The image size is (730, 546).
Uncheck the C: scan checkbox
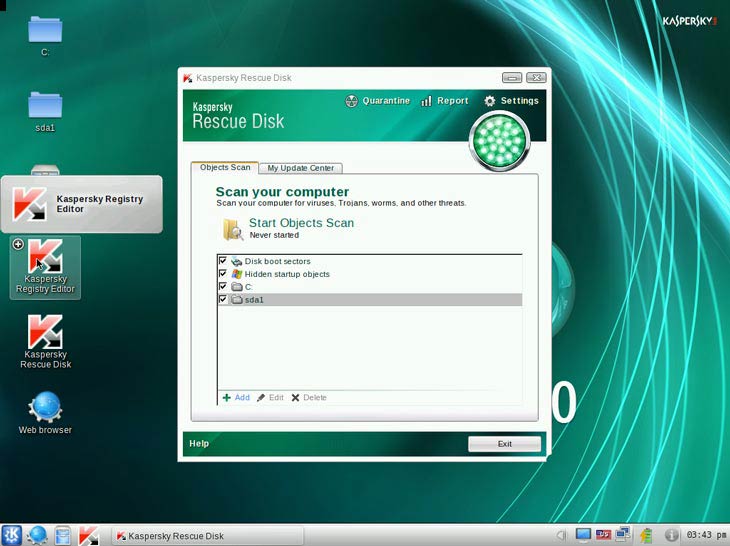point(223,286)
